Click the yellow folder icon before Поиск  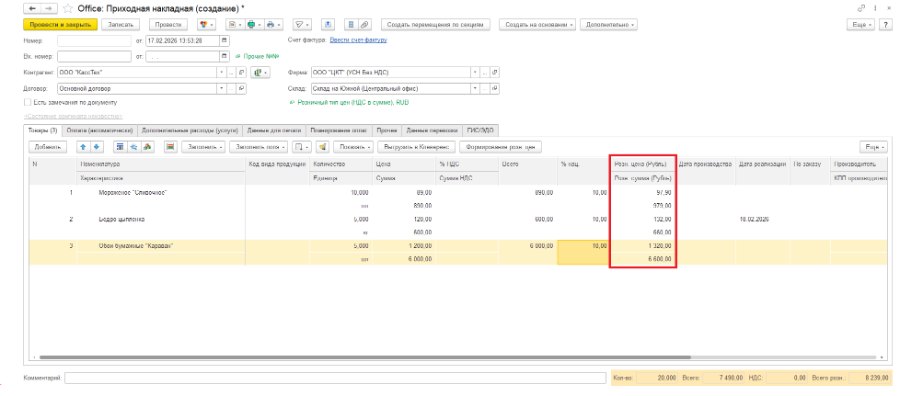tap(322, 147)
